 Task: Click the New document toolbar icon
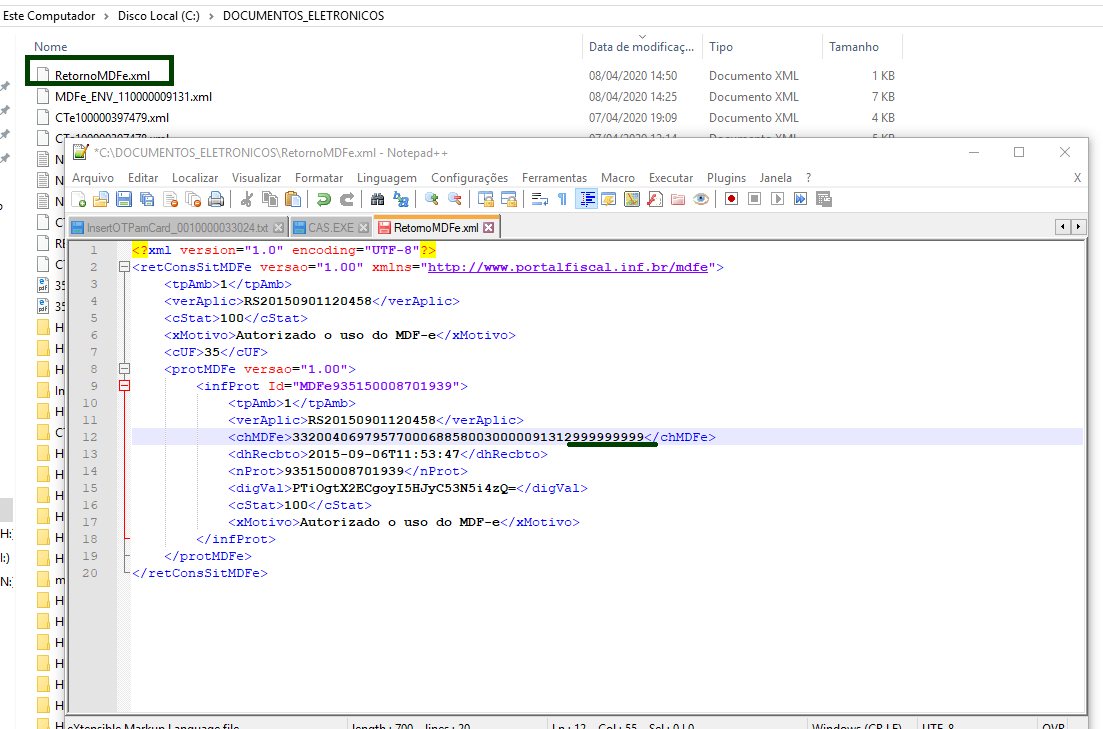pyautogui.click(x=79, y=199)
